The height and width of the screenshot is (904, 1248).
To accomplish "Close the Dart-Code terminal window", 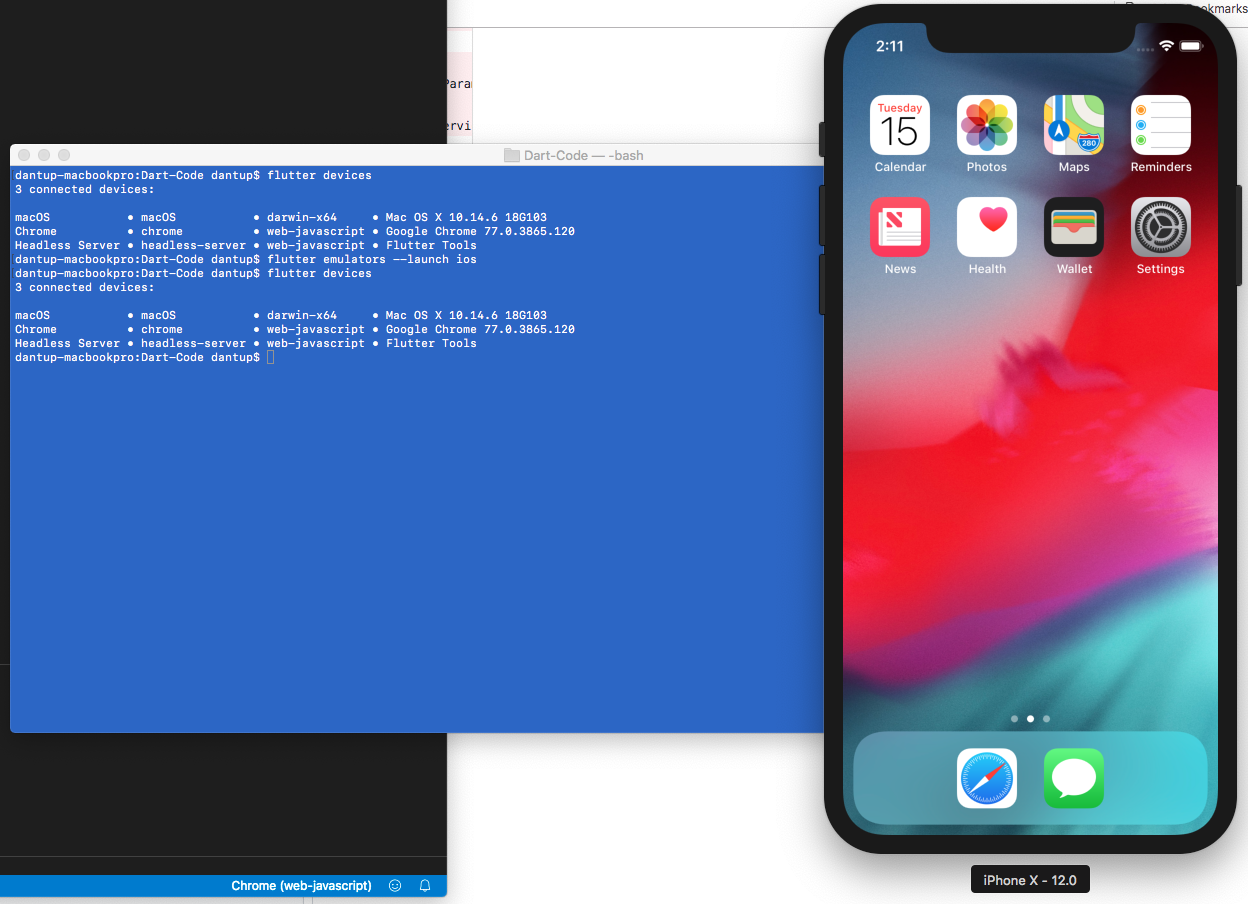I will coord(24,155).
